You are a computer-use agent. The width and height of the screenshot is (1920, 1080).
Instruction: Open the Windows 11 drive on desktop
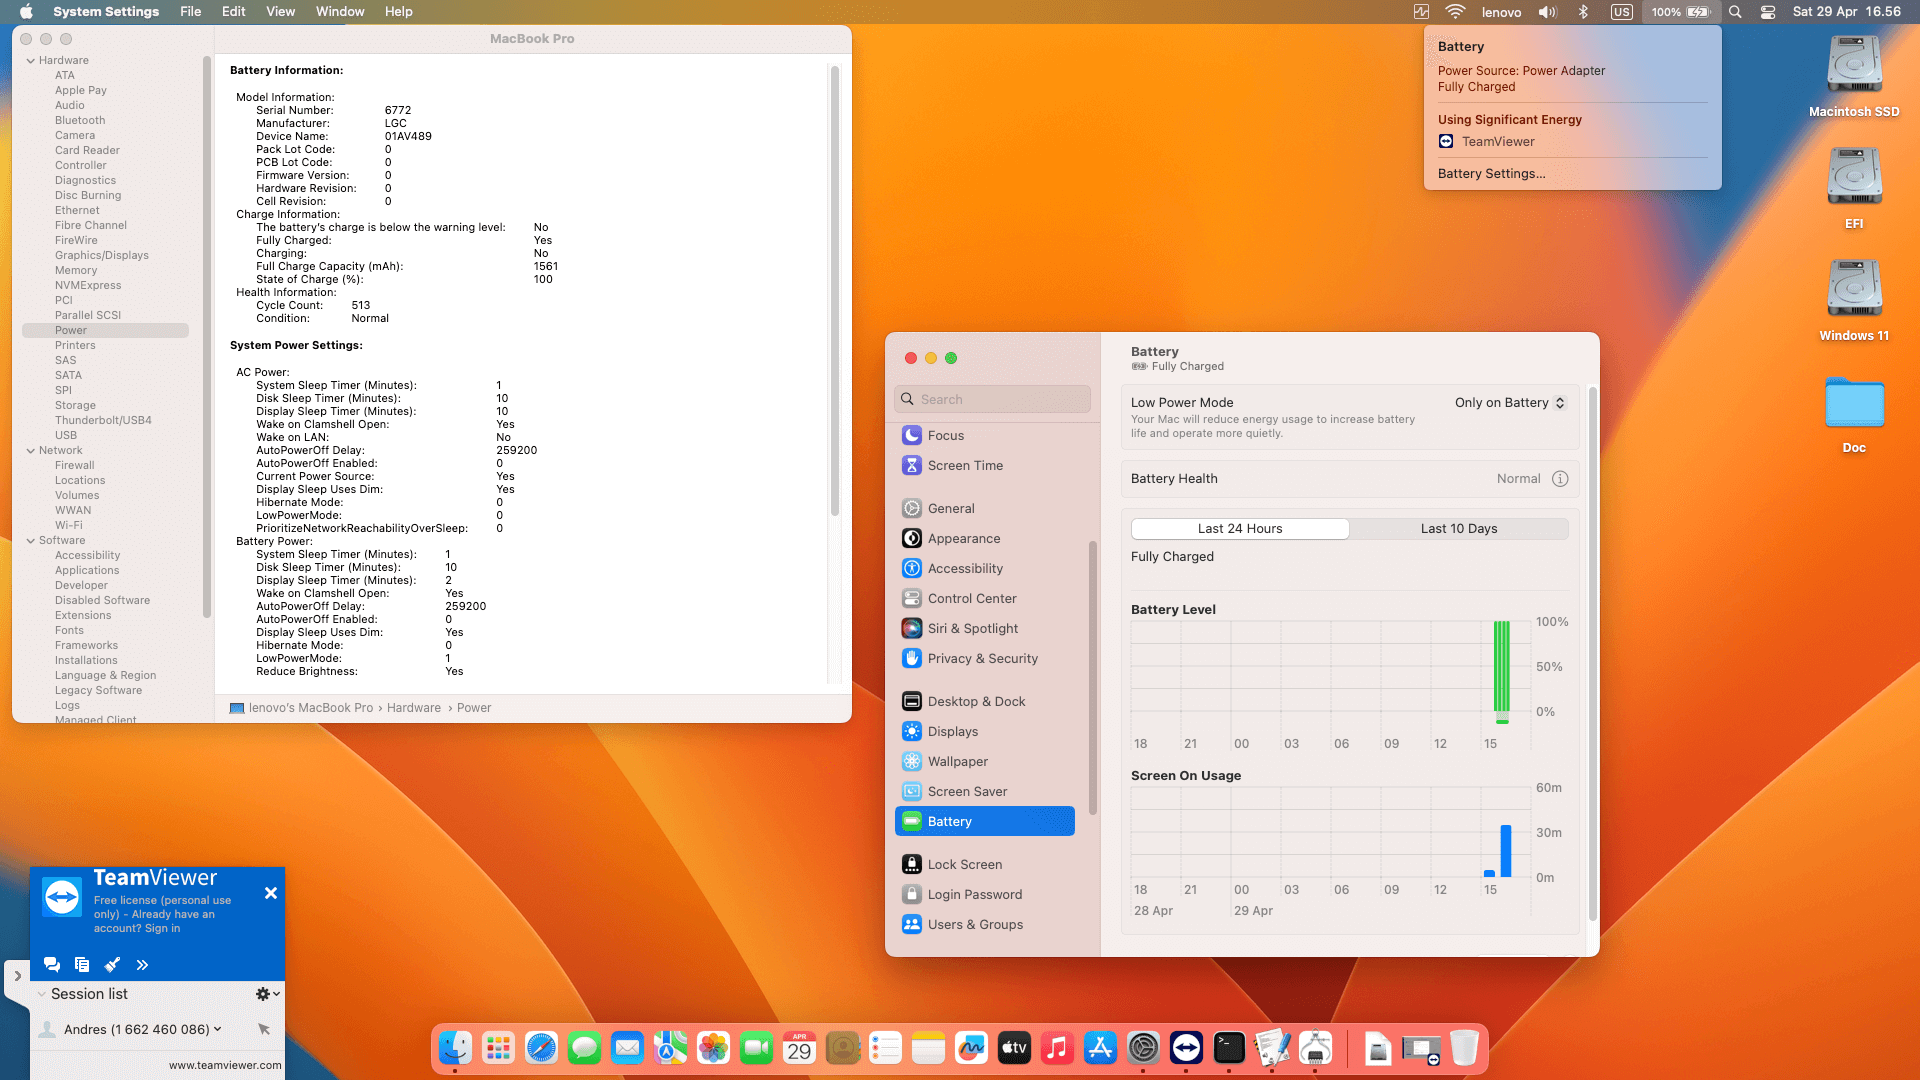1854,300
